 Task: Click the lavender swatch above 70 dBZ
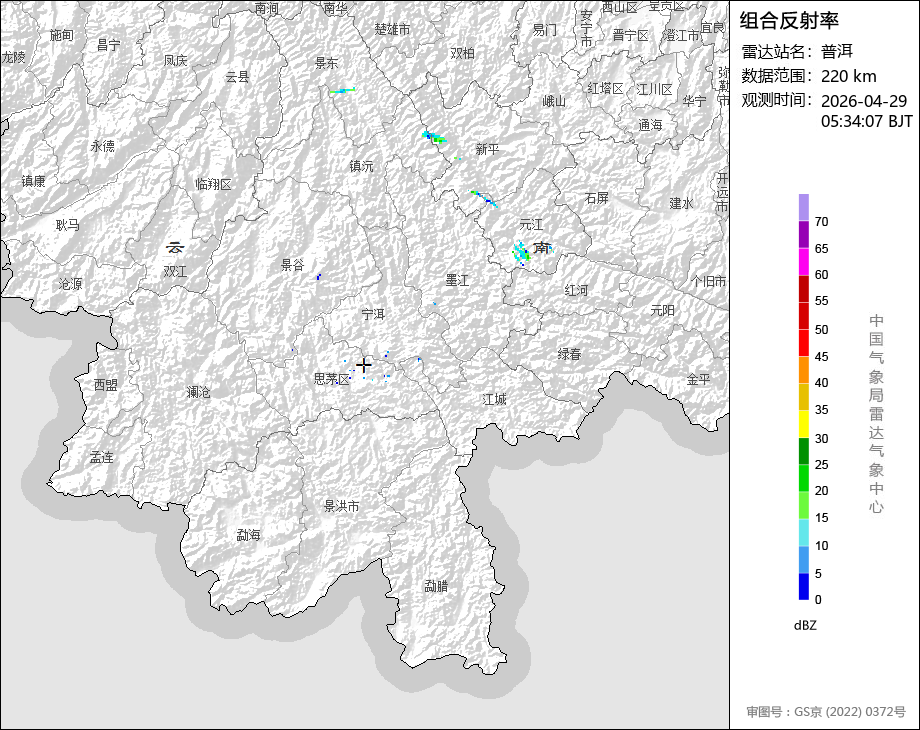pos(804,207)
